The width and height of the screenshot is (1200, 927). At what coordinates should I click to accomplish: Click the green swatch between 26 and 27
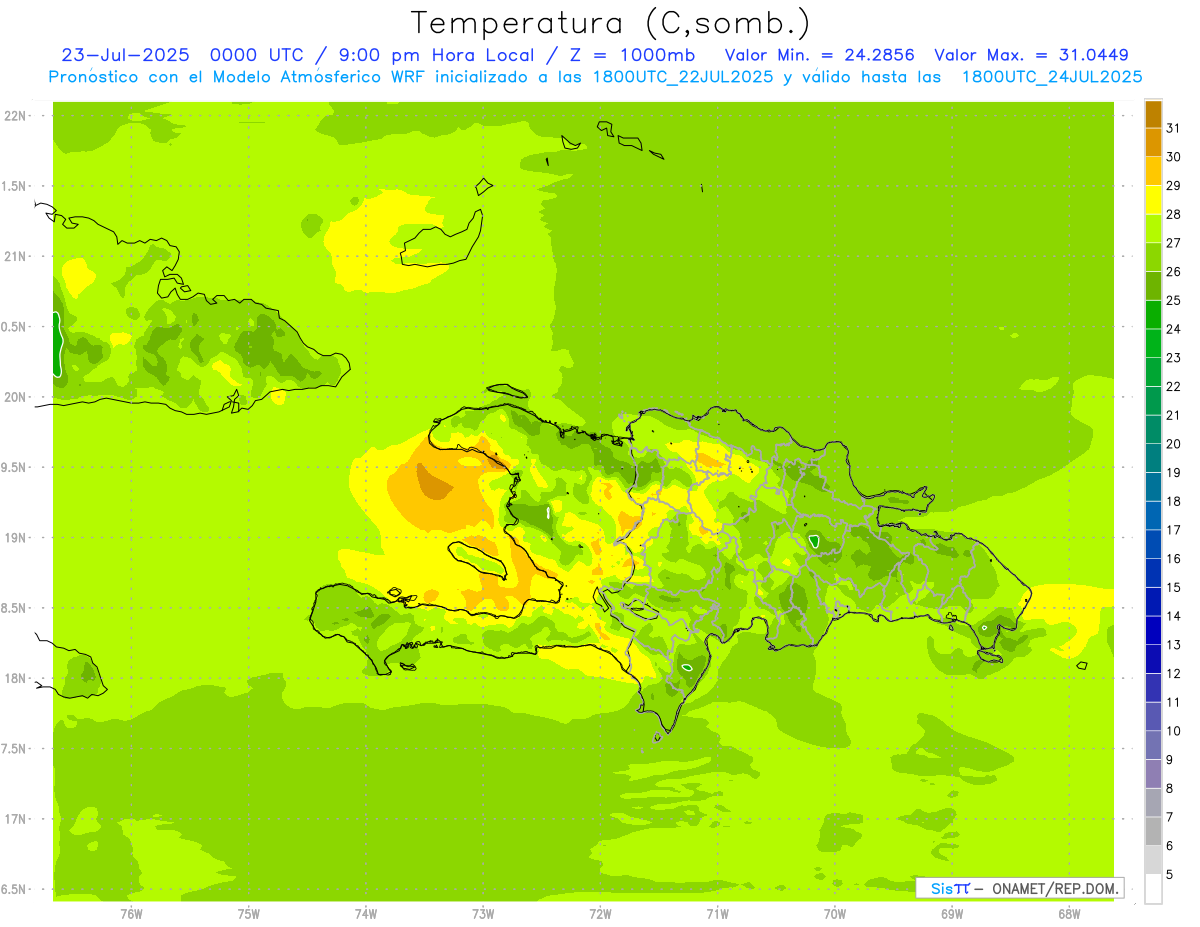click(1153, 257)
